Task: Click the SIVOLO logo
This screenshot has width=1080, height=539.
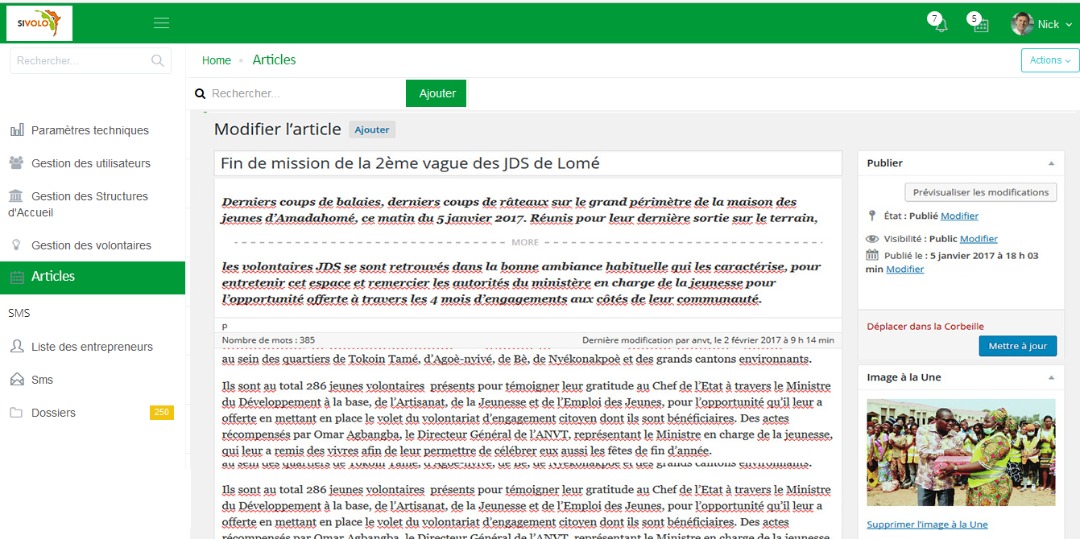Action: 39,23
